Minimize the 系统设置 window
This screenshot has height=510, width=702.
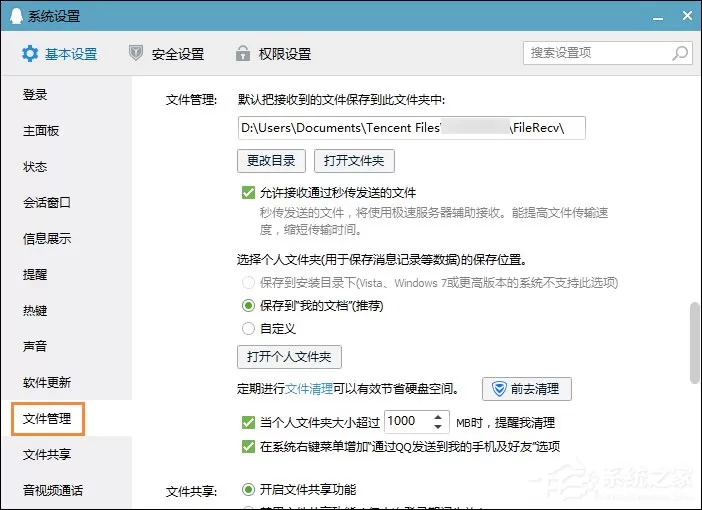coord(658,18)
